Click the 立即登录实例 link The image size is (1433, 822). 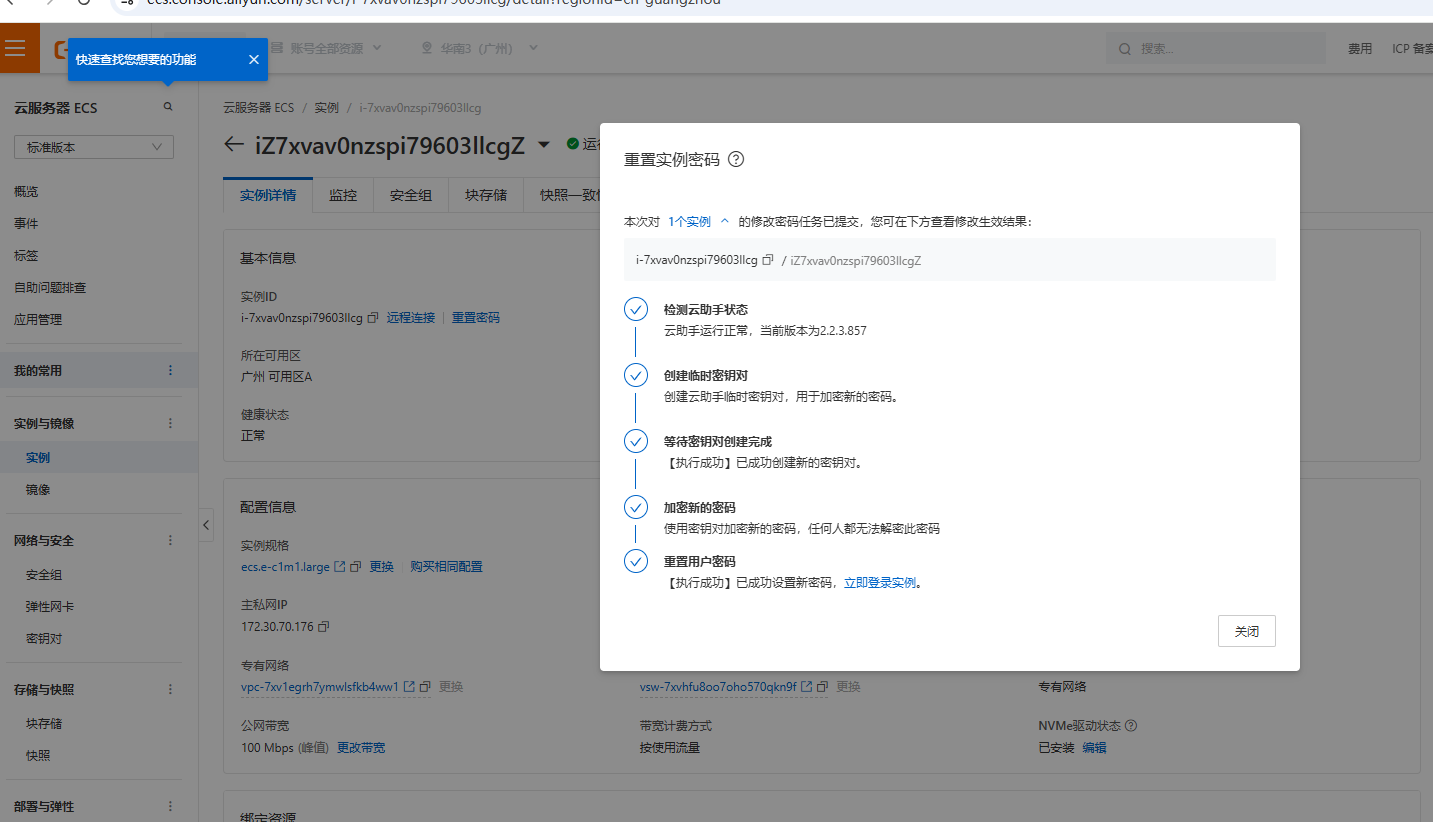[x=880, y=583]
